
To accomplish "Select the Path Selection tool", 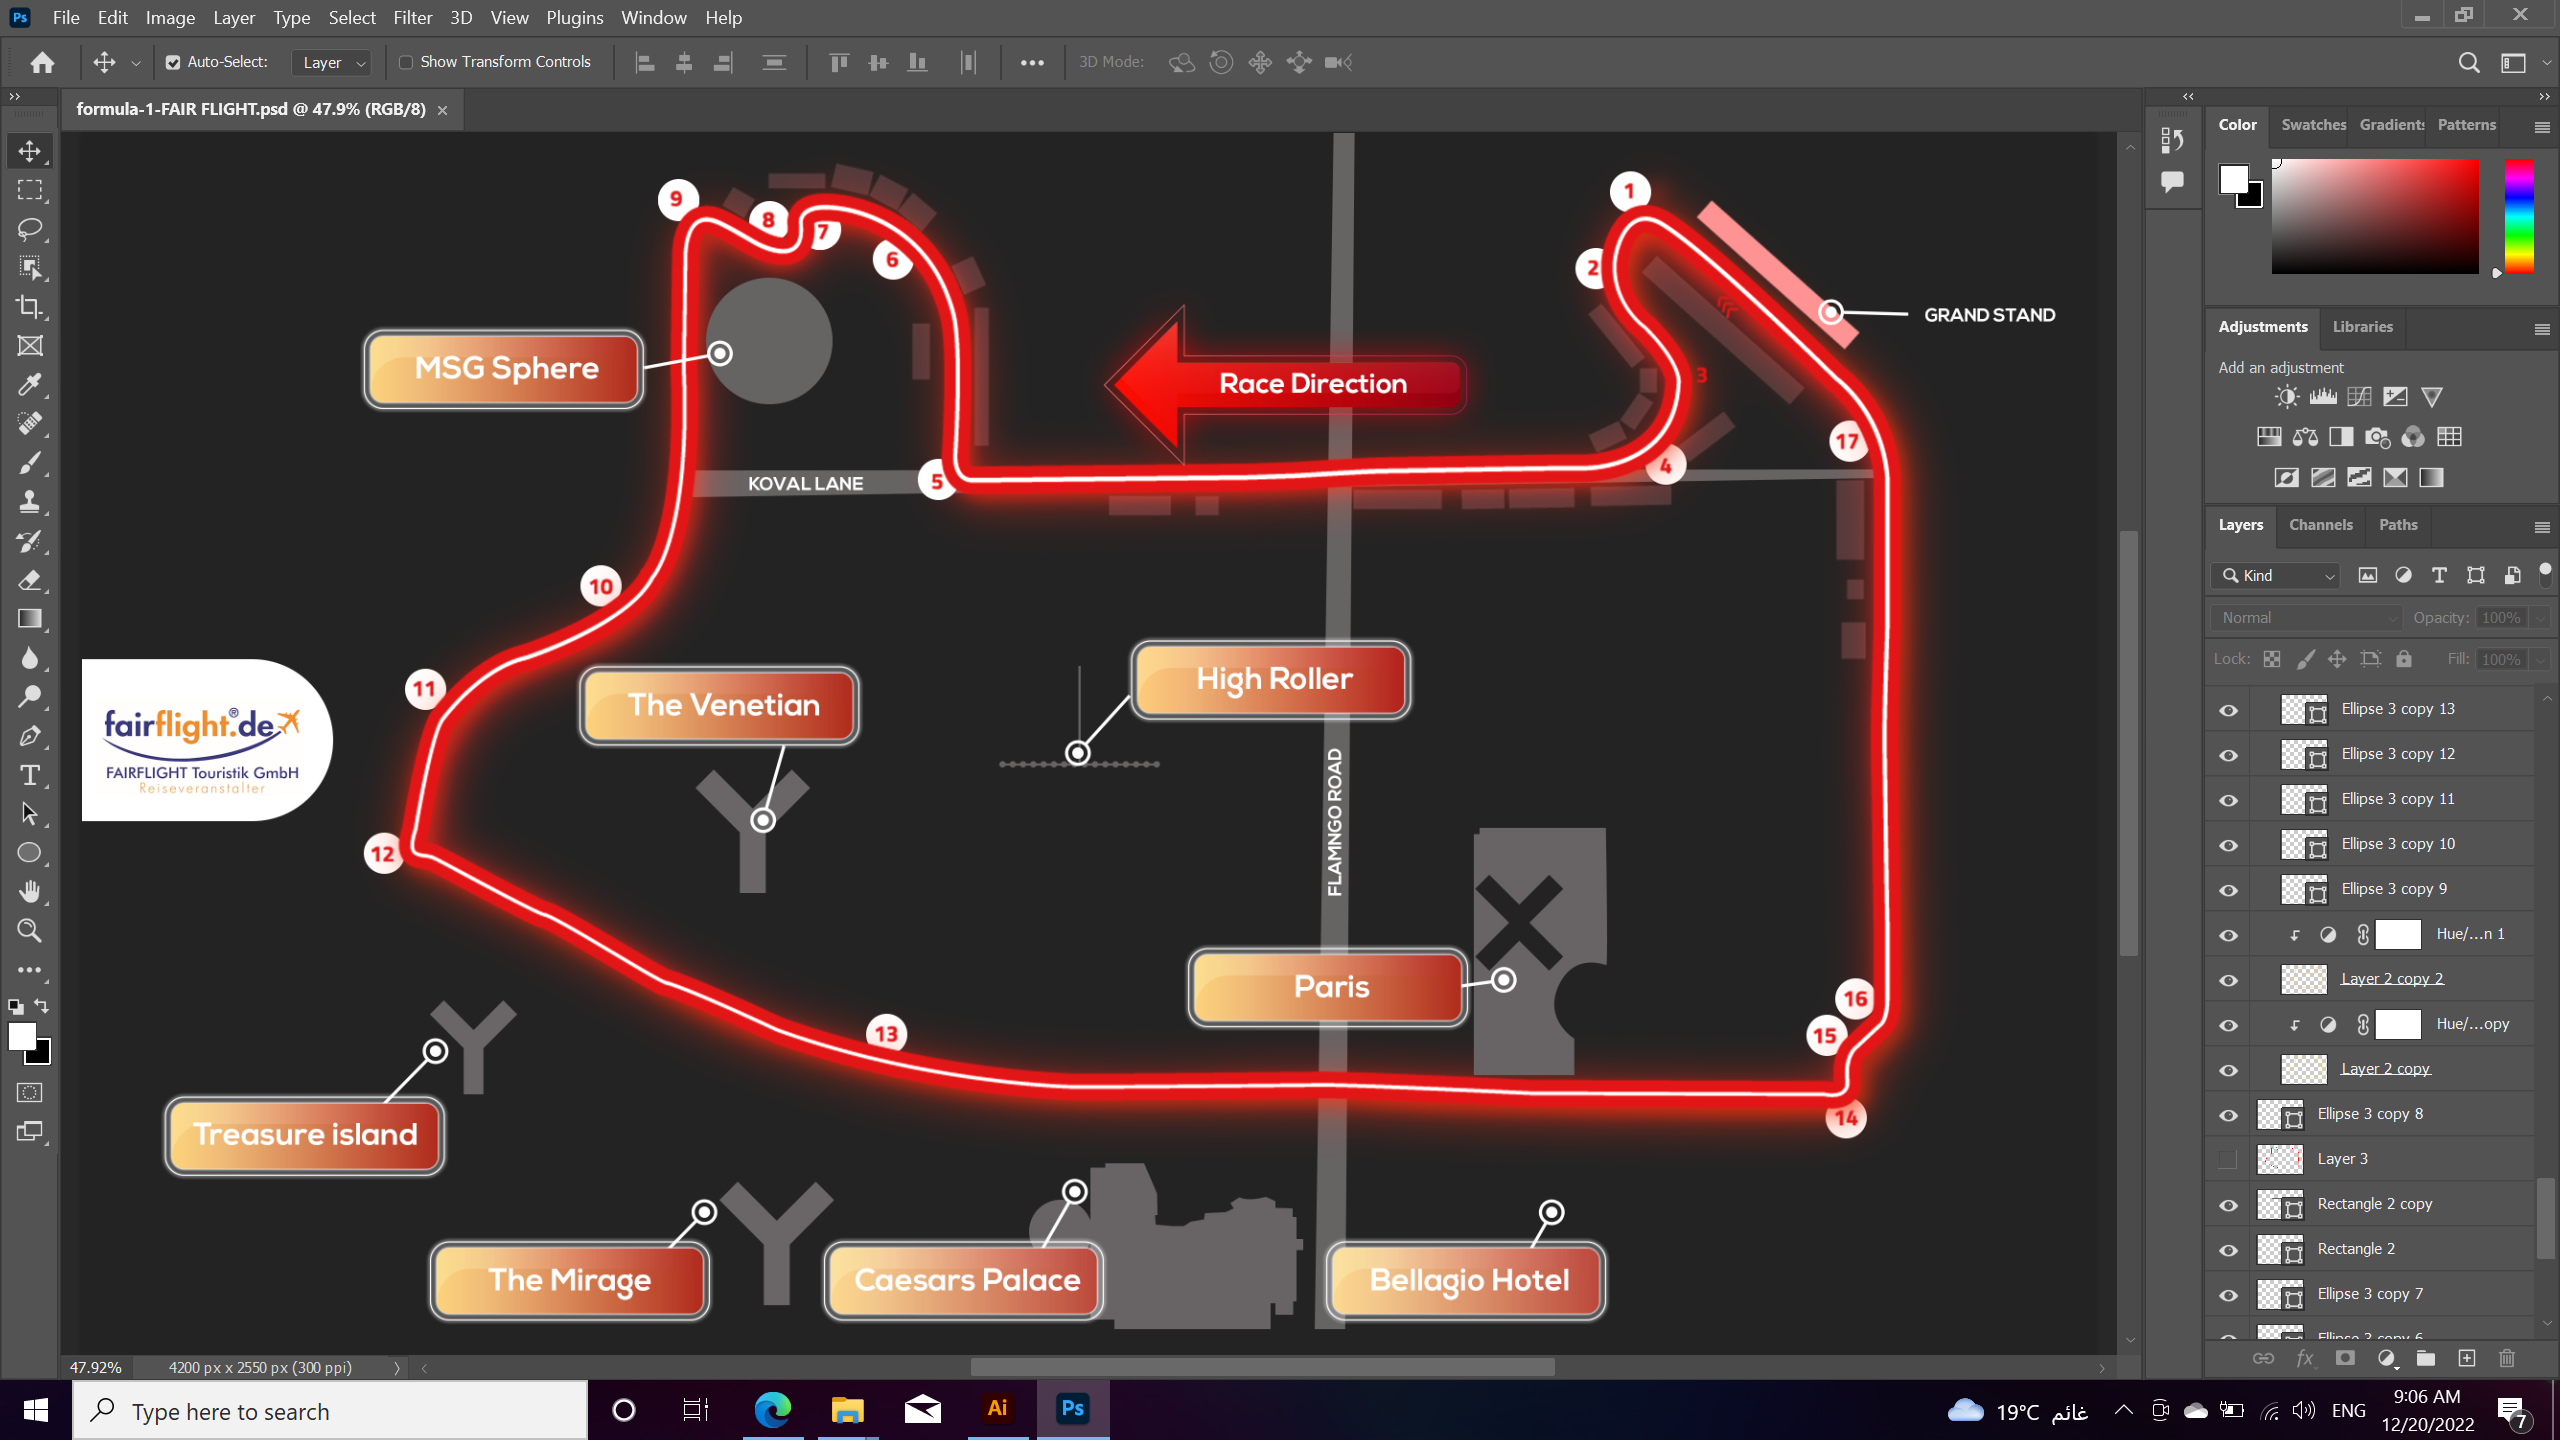I will coord(30,814).
